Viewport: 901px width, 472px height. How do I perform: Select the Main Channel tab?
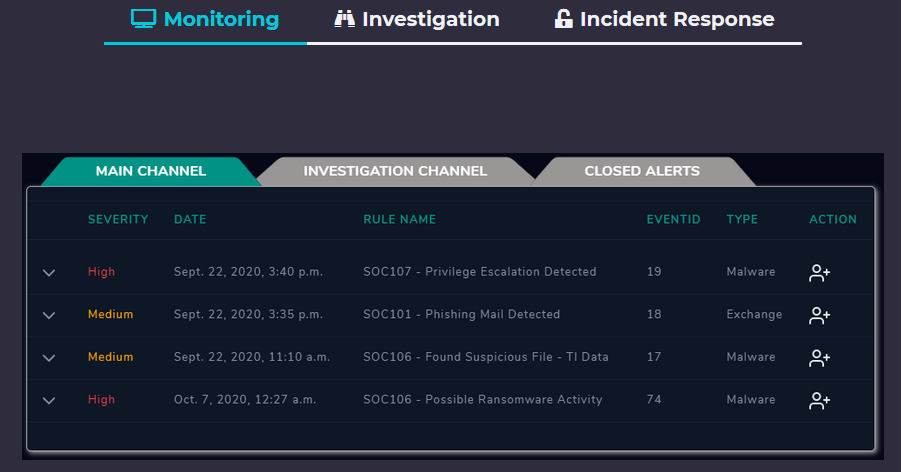pos(151,171)
